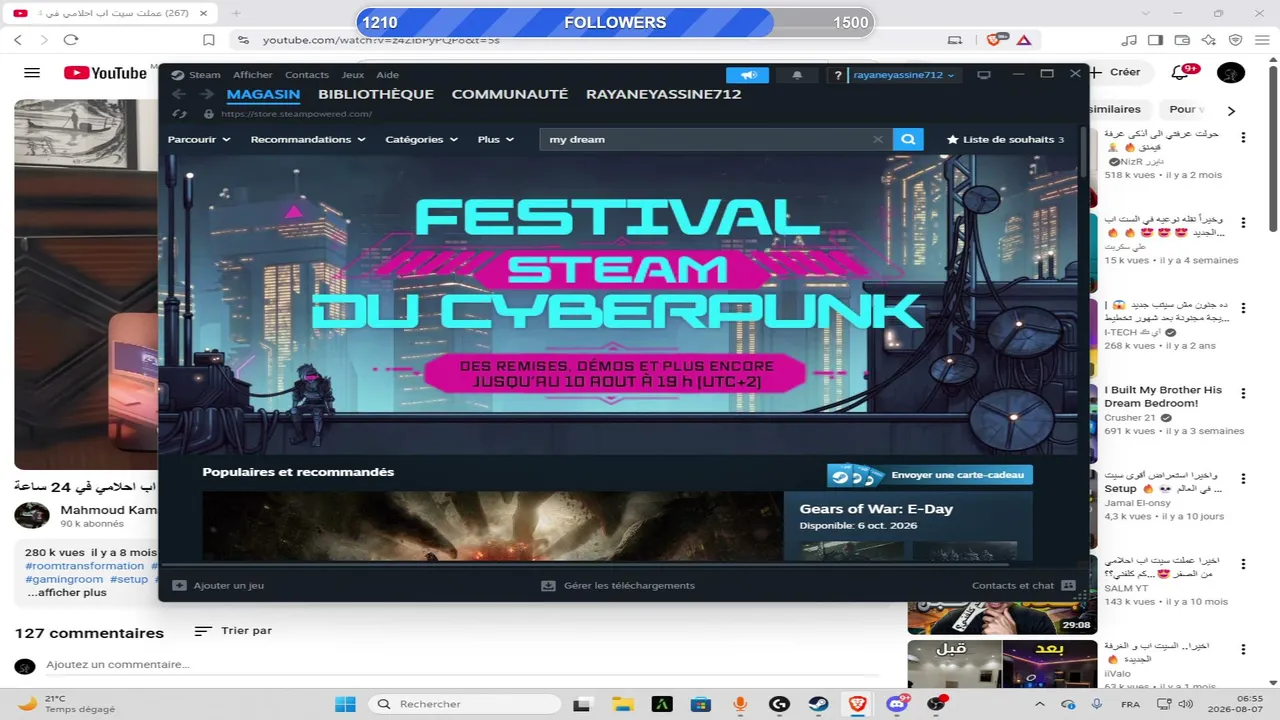Click the Contacts et chat icon

point(1068,585)
